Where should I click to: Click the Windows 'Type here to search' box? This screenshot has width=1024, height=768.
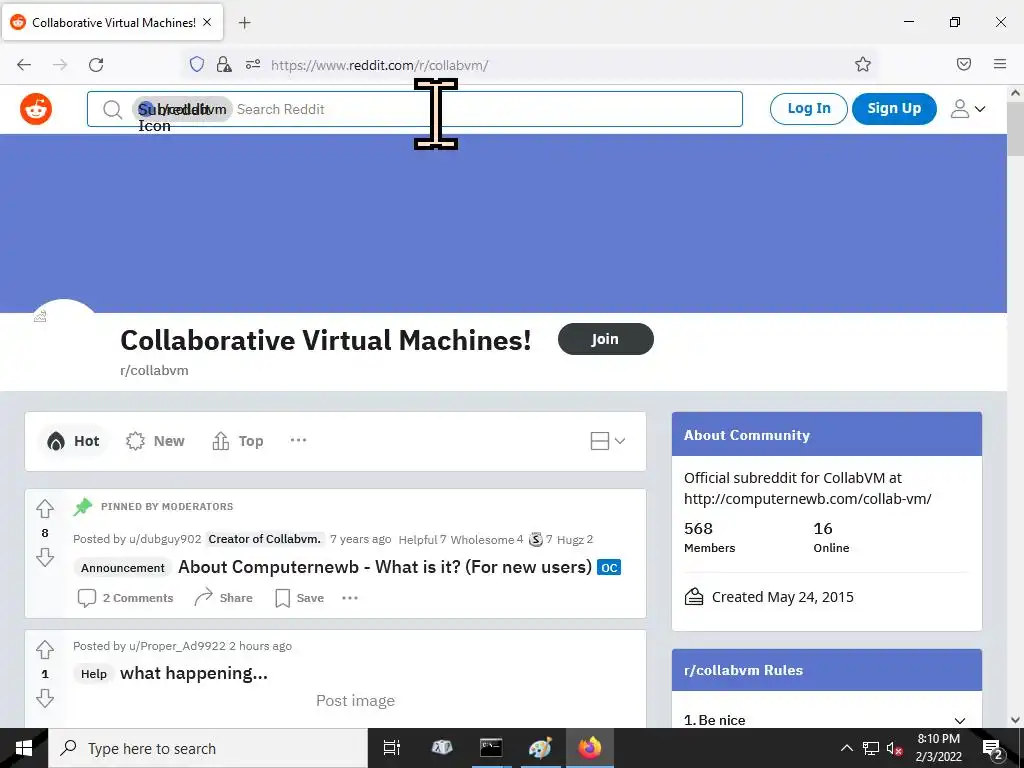coord(208,748)
